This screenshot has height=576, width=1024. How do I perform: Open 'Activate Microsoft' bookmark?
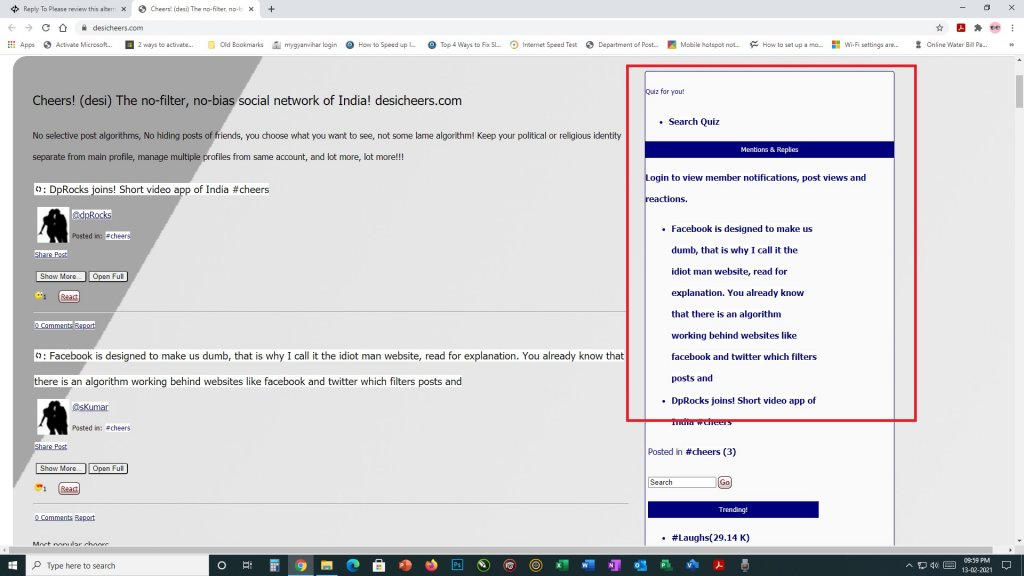coord(78,44)
